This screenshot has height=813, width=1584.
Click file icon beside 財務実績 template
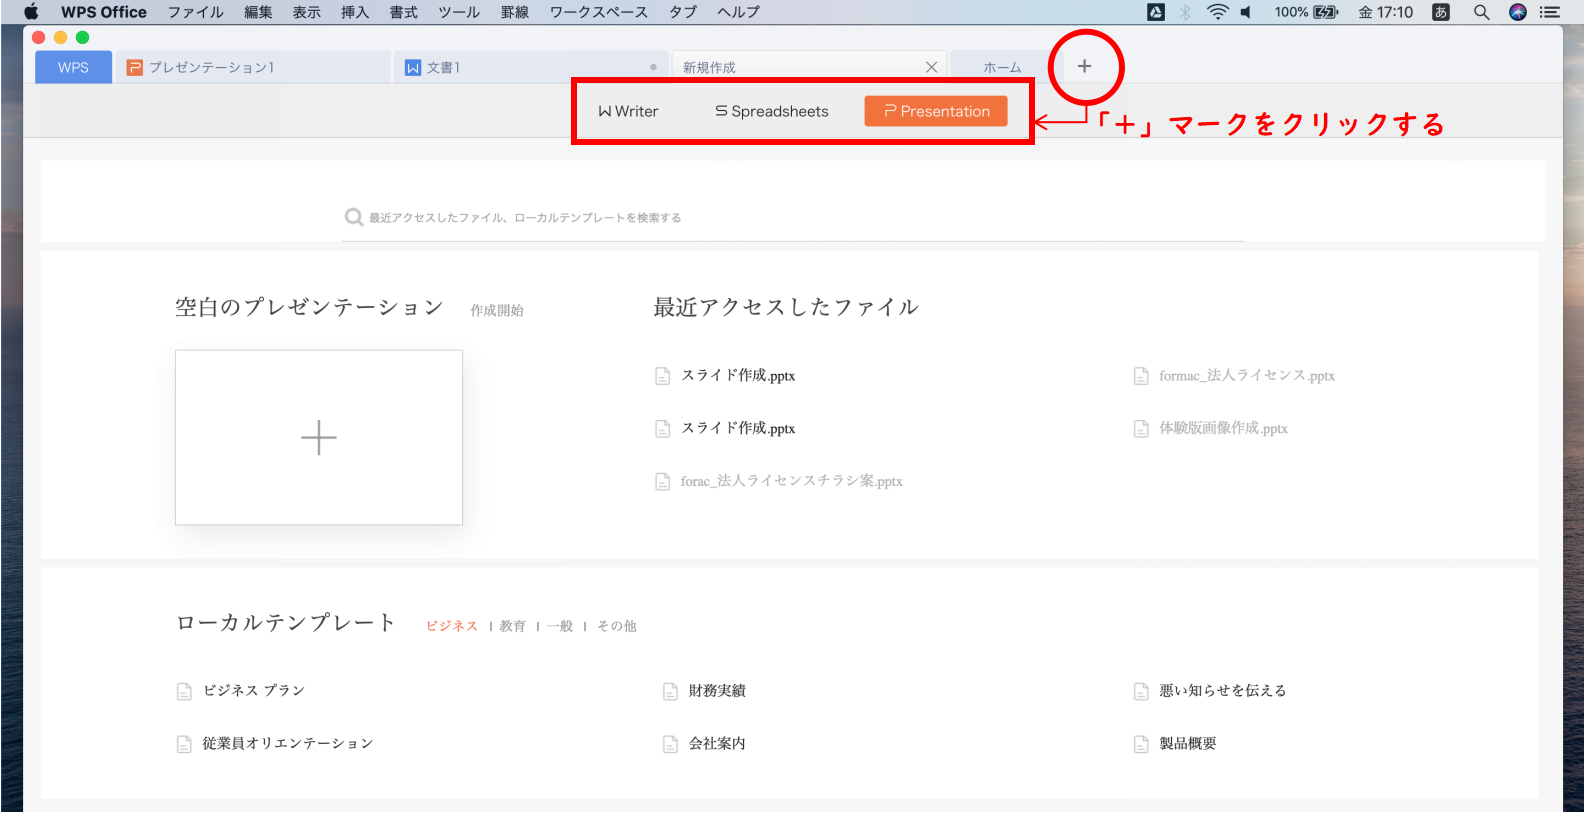pos(670,691)
